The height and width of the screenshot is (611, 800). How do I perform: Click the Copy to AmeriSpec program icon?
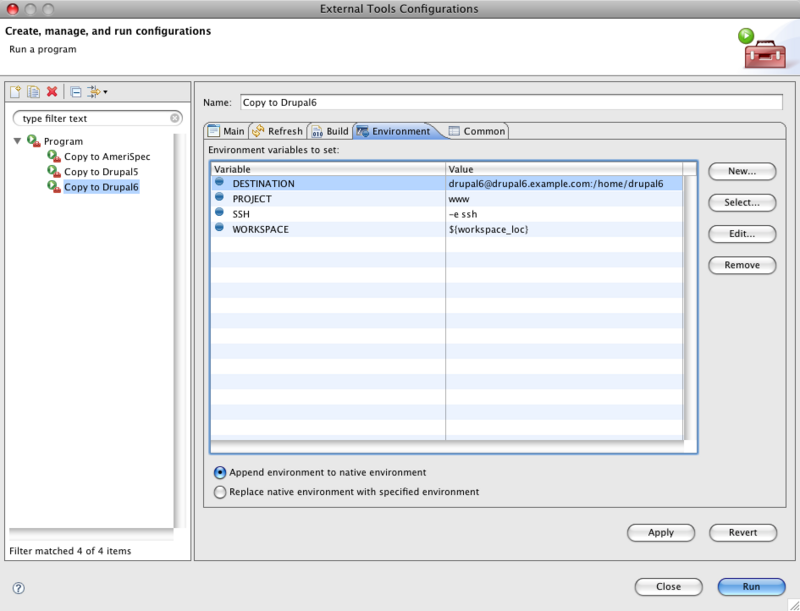[54, 157]
